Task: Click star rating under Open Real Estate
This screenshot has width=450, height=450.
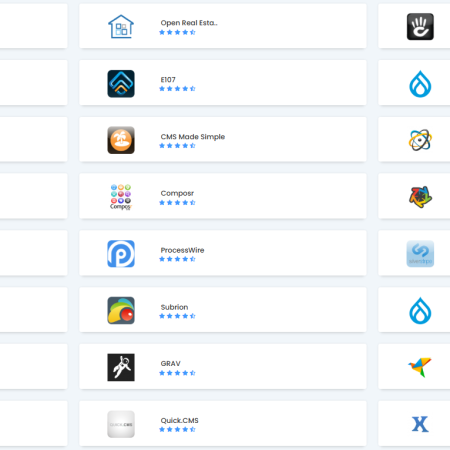Action: click(x=177, y=32)
